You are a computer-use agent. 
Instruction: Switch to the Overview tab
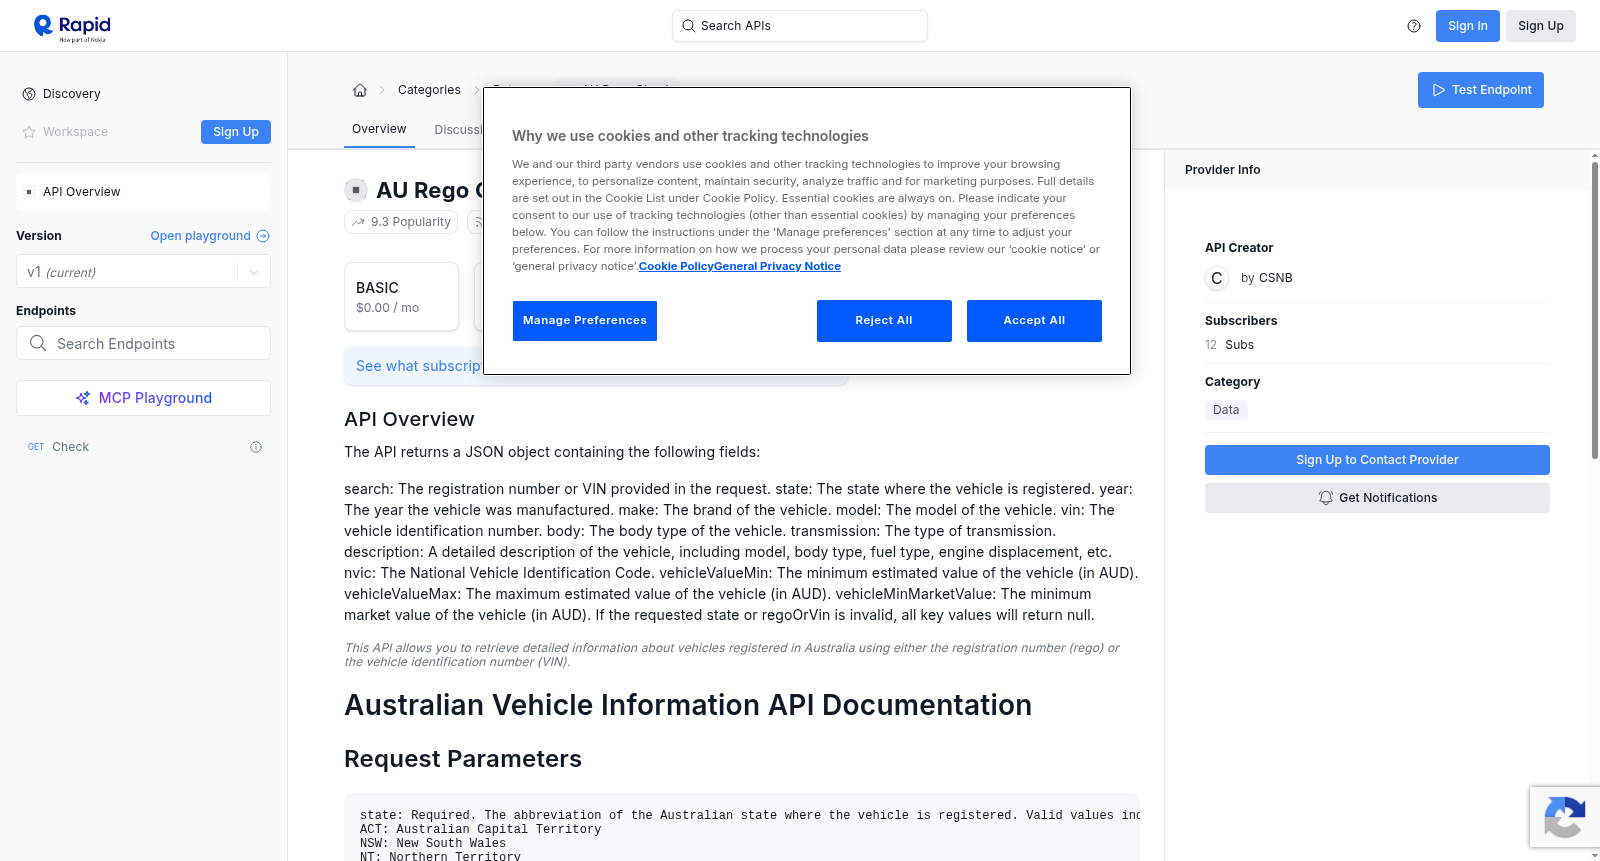coord(379,130)
